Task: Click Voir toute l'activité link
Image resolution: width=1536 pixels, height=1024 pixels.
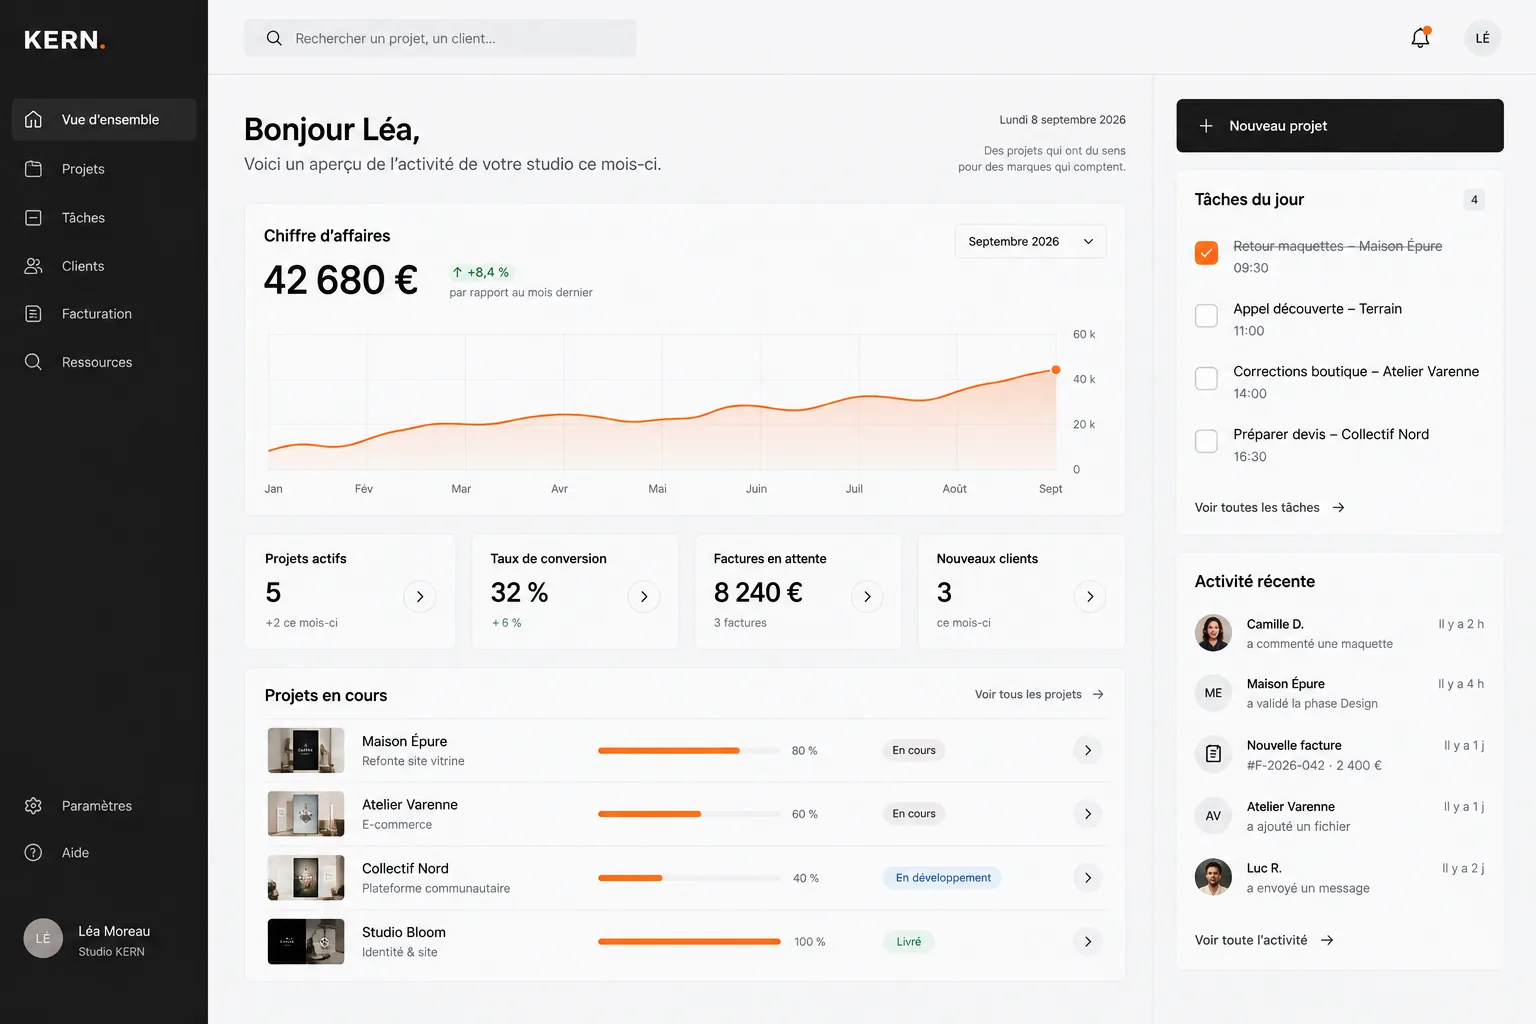Action: click(x=1264, y=940)
